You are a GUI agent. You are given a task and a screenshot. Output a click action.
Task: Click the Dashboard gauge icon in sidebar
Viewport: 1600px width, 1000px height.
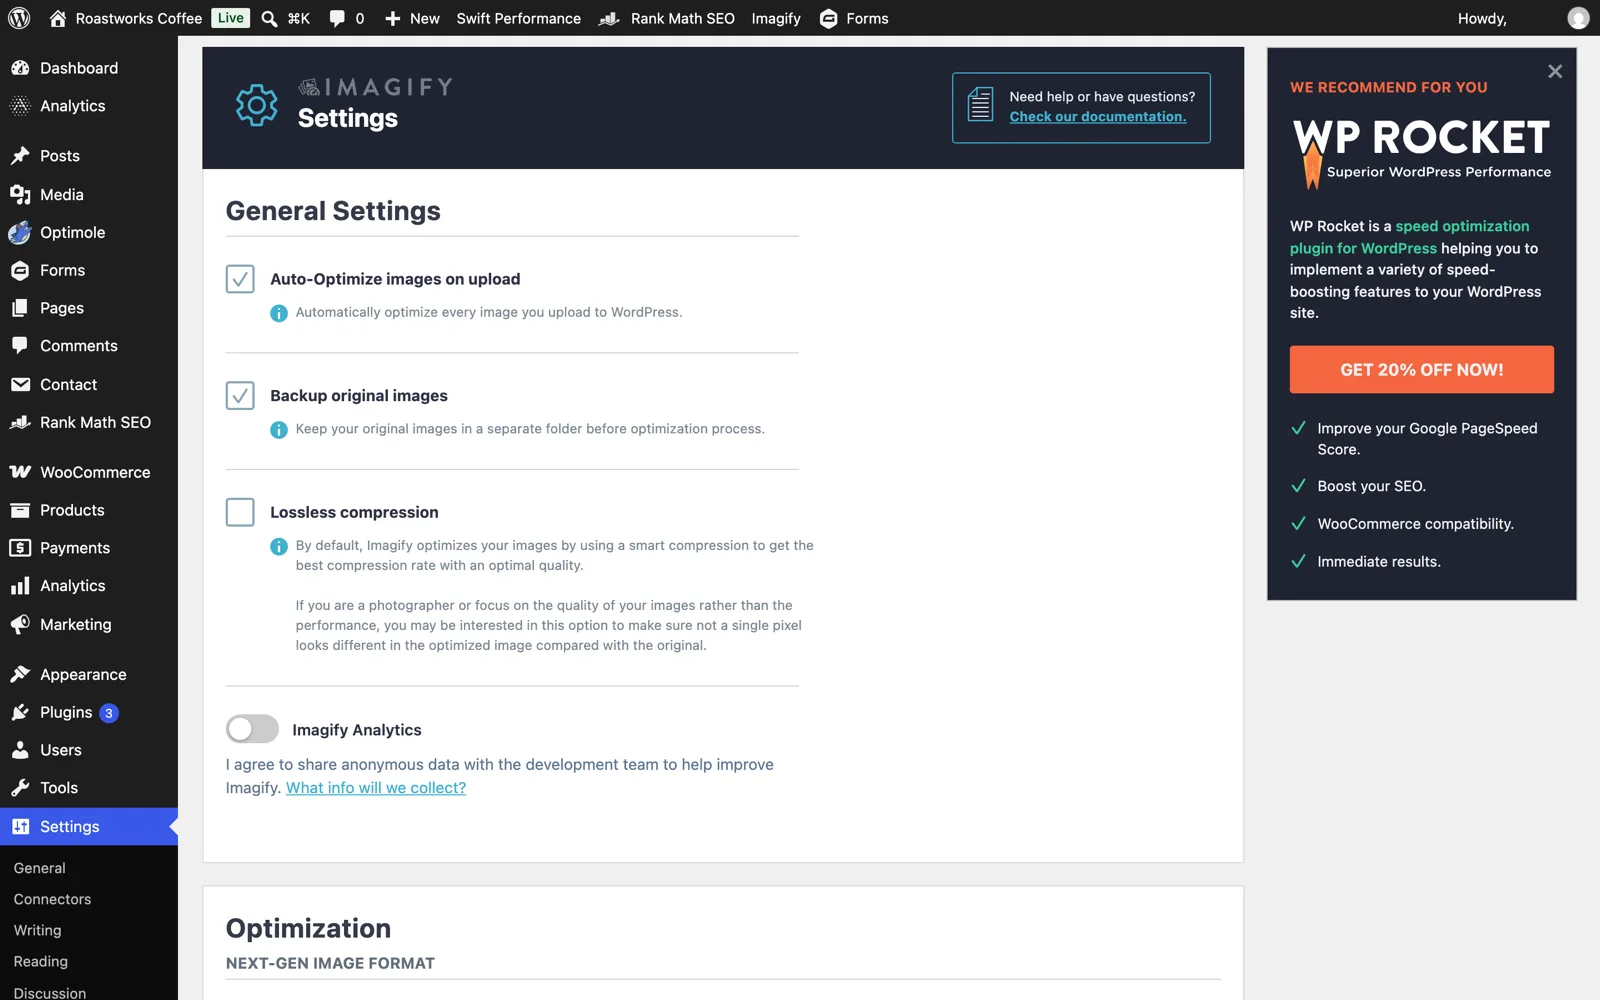[20, 68]
